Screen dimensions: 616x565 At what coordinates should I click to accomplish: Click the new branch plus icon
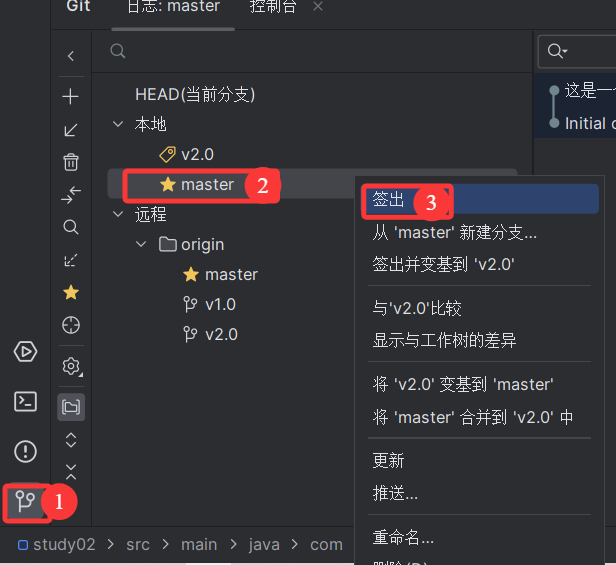click(x=71, y=97)
